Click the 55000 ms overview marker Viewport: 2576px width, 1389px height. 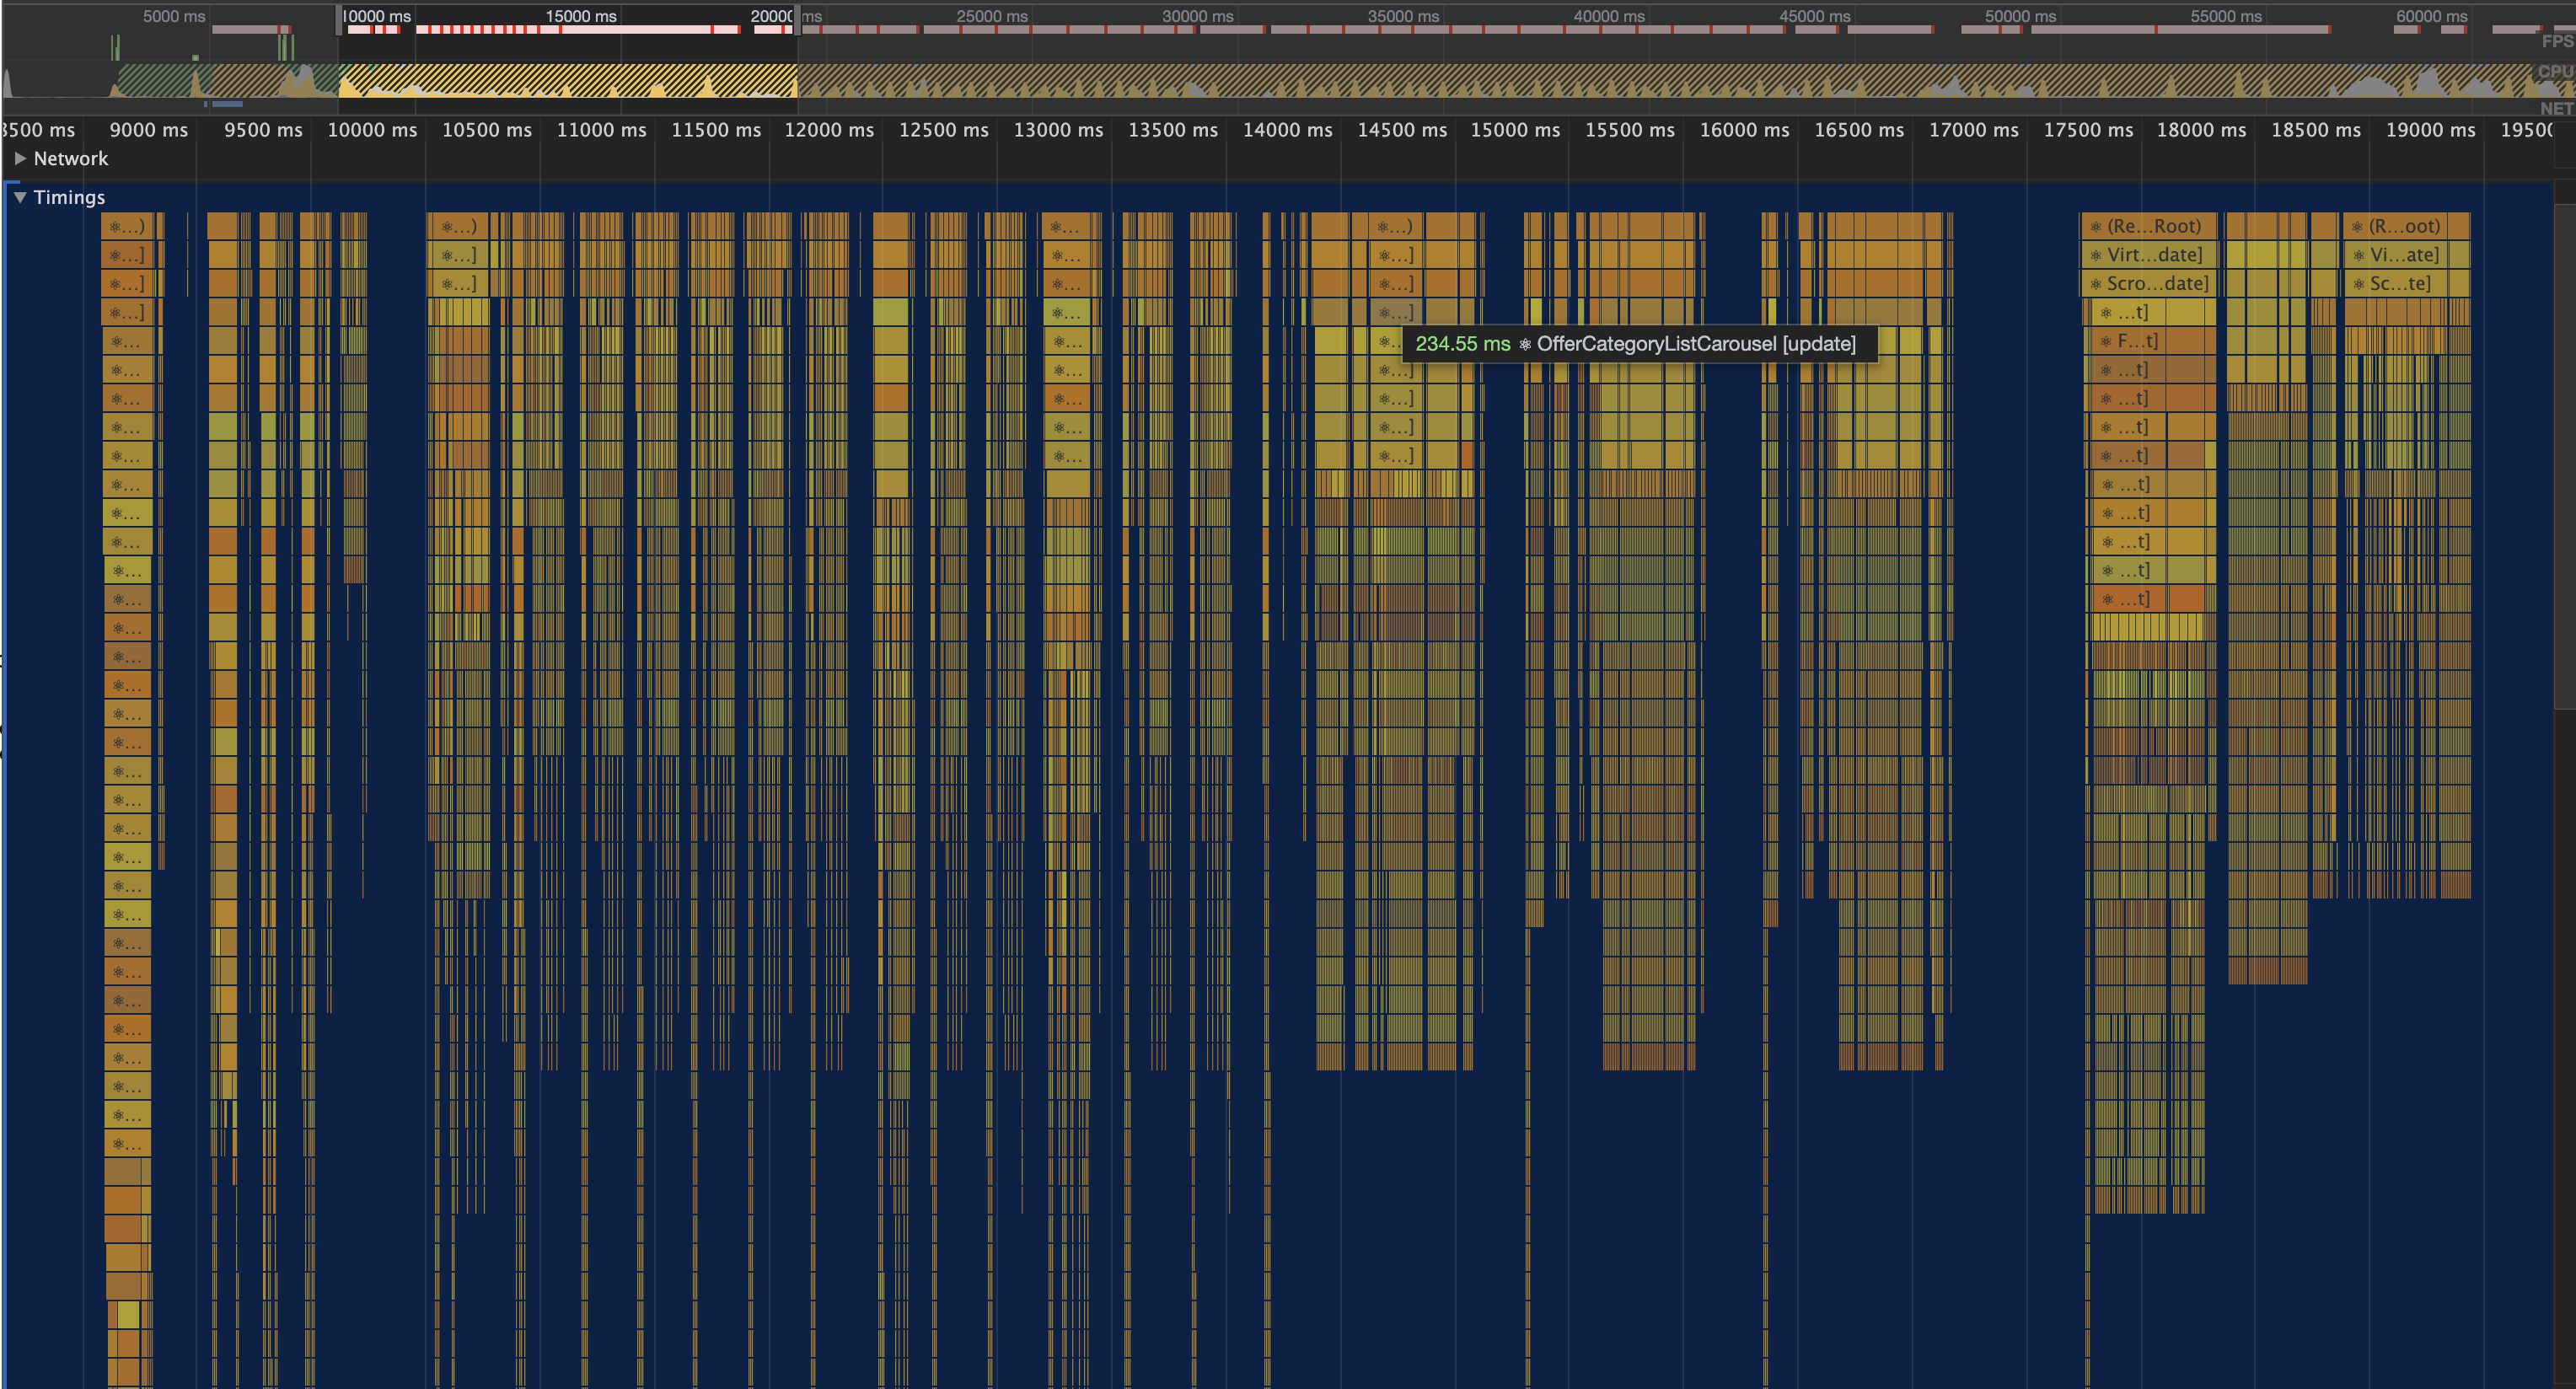click(2226, 16)
